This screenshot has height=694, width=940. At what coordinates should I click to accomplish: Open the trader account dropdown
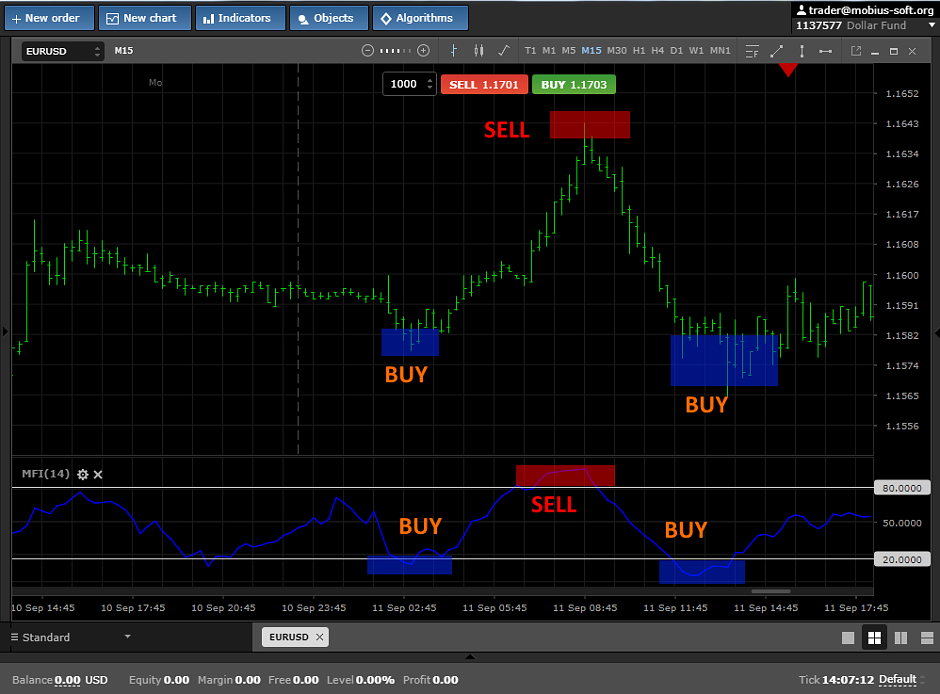coord(932,25)
